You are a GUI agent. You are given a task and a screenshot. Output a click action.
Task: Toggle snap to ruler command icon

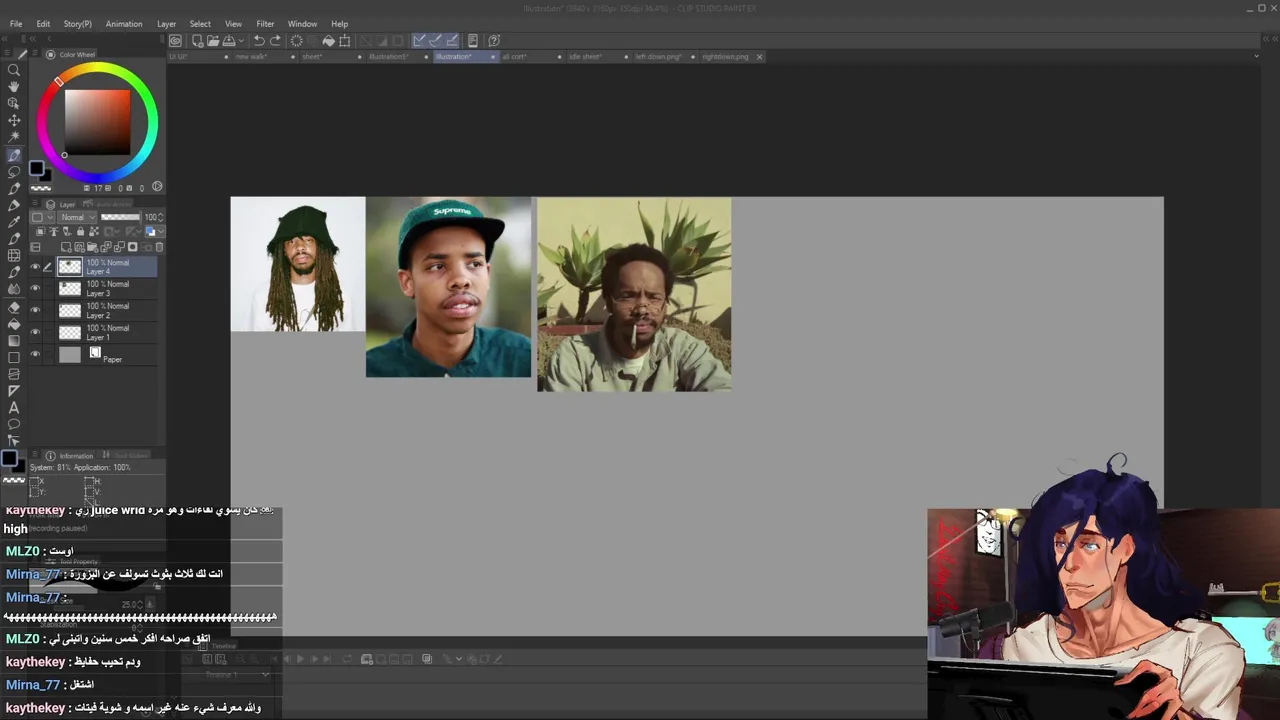pyautogui.click(x=418, y=41)
